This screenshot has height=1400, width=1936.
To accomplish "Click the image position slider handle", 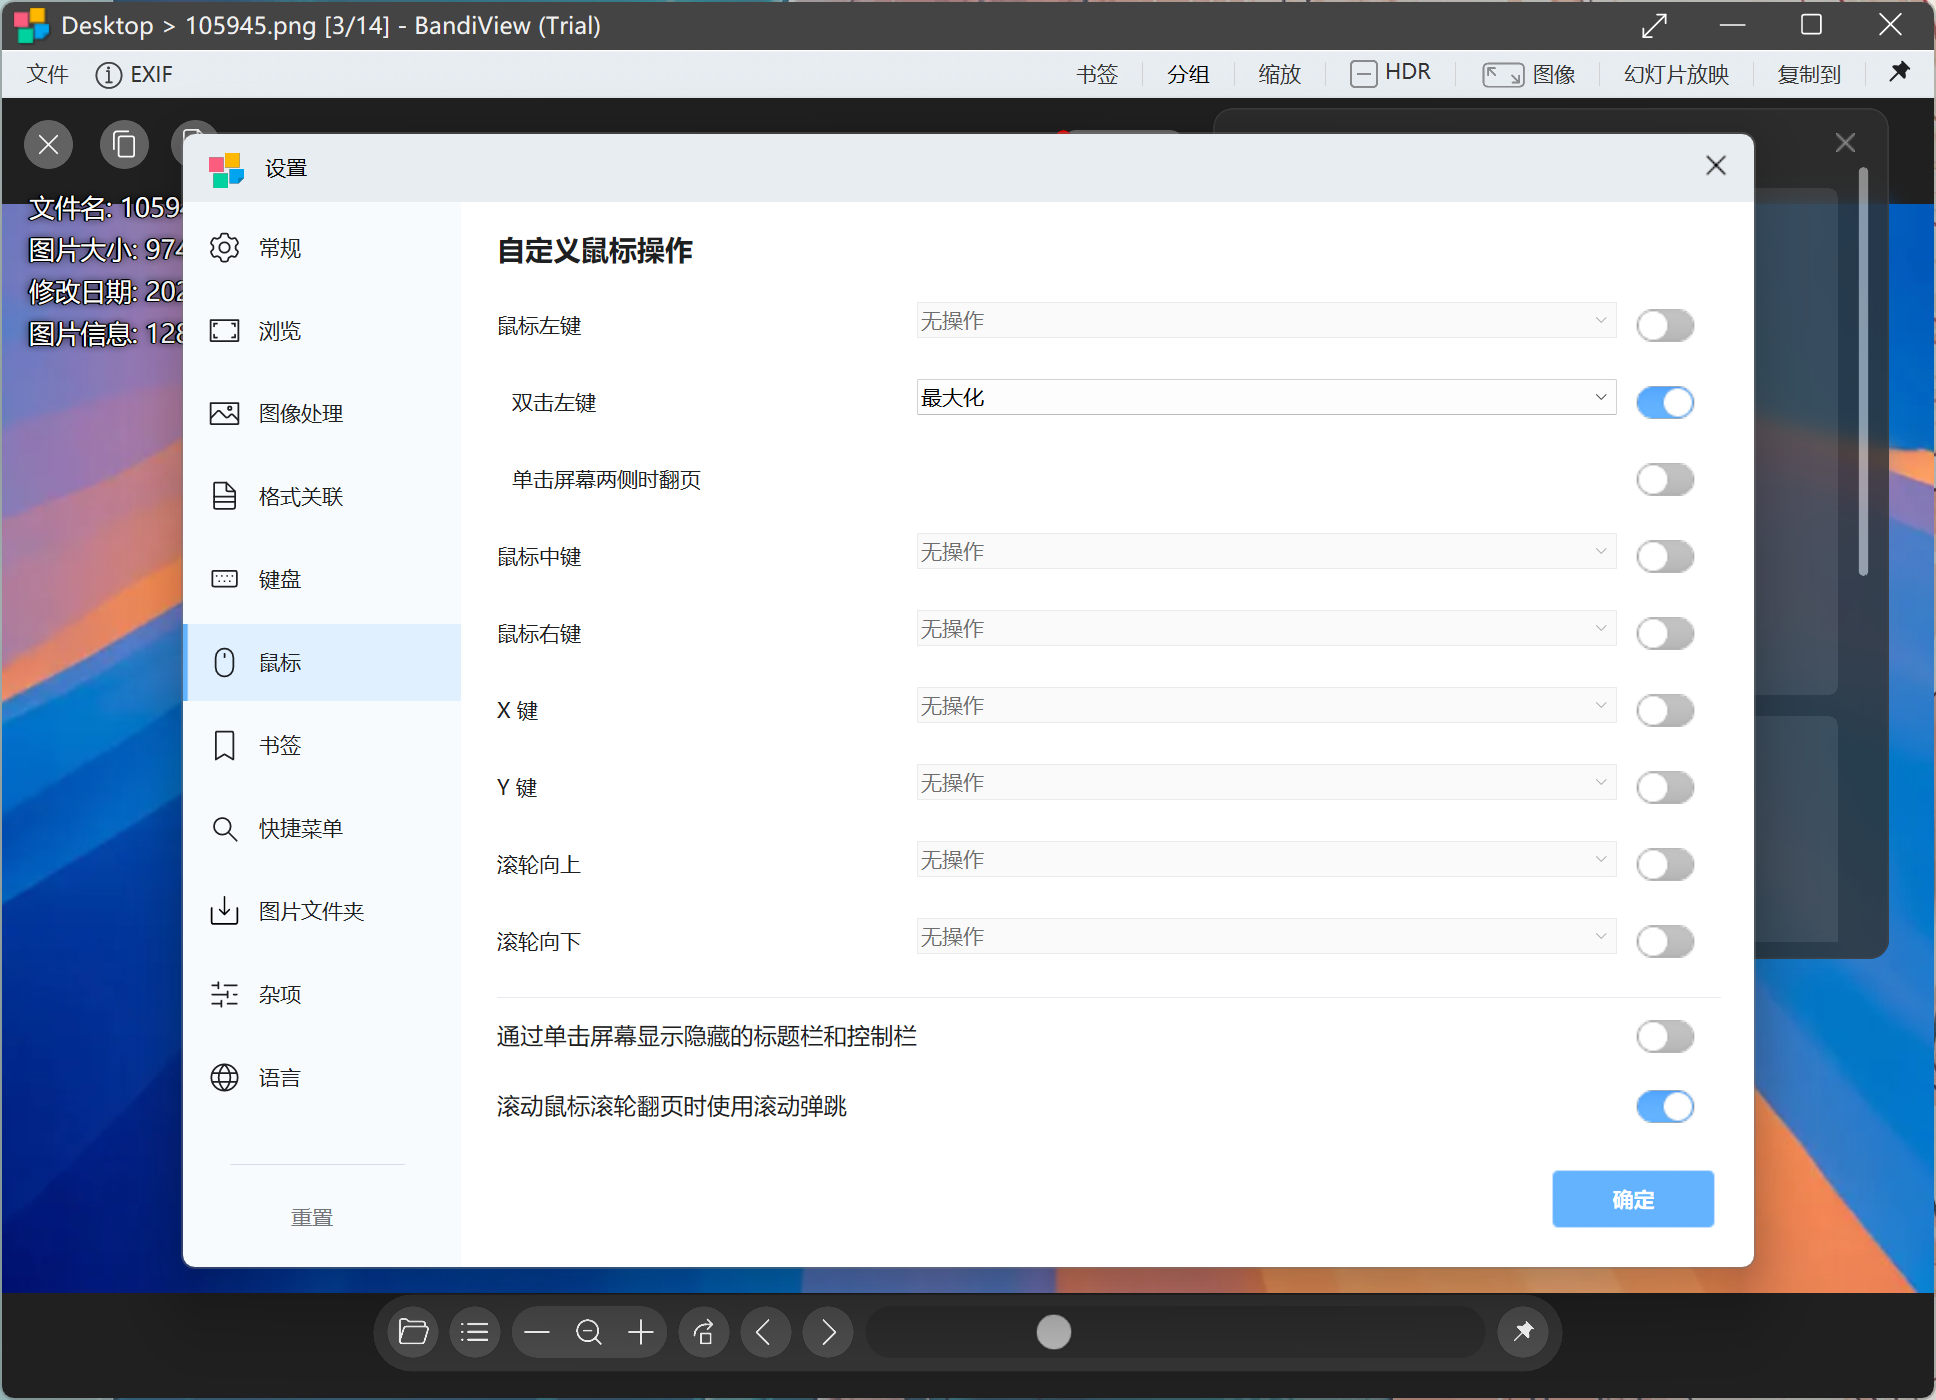I will point(1054,1332).
